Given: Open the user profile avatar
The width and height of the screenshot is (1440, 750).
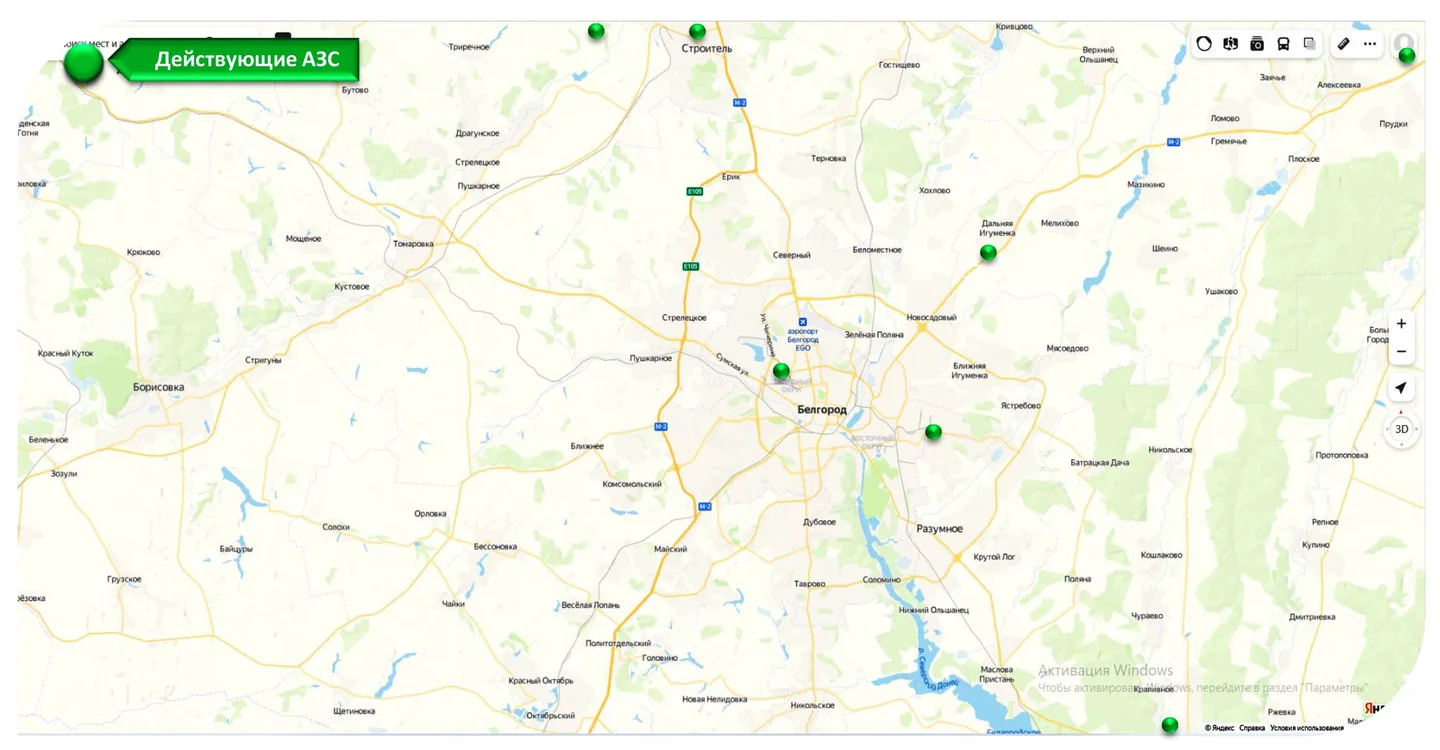Looking at the screenshot, I should [1404, 43].
